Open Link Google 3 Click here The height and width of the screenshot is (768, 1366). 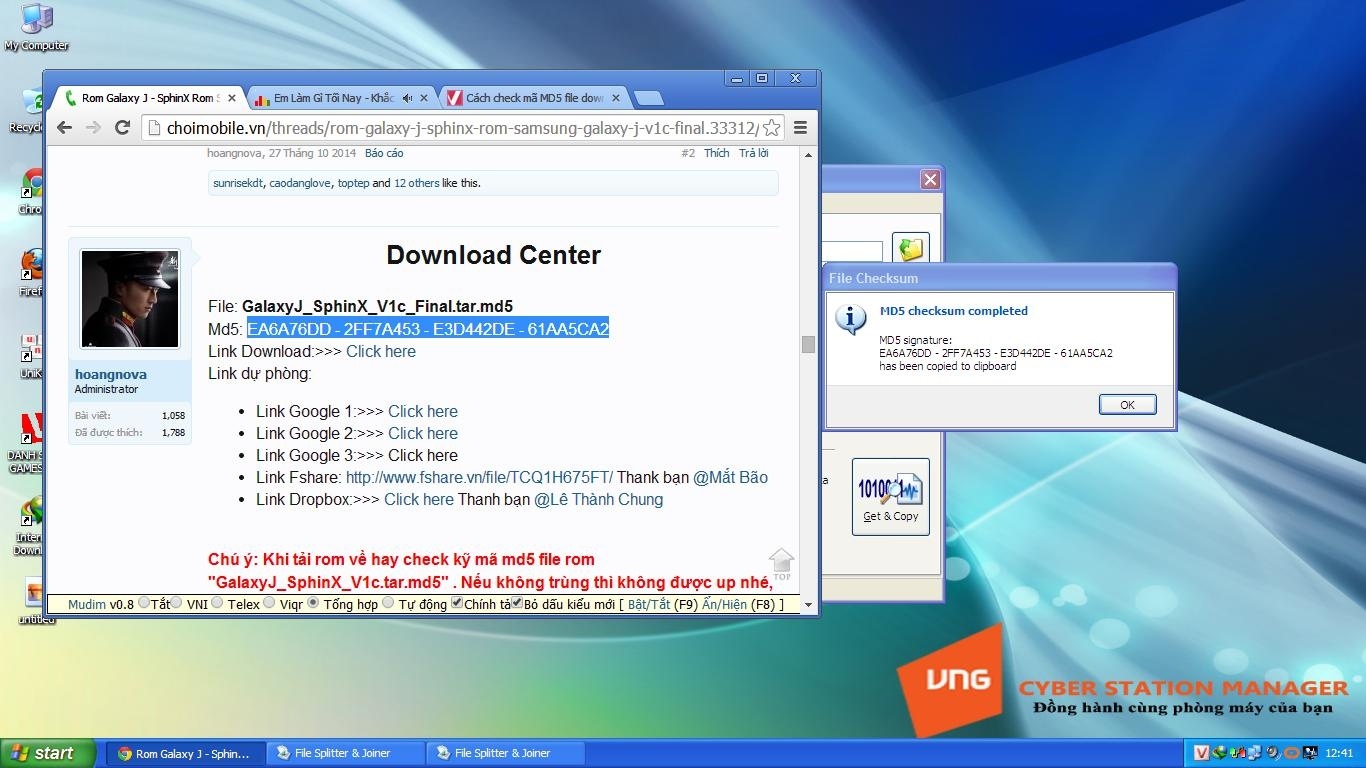[423, 455]
